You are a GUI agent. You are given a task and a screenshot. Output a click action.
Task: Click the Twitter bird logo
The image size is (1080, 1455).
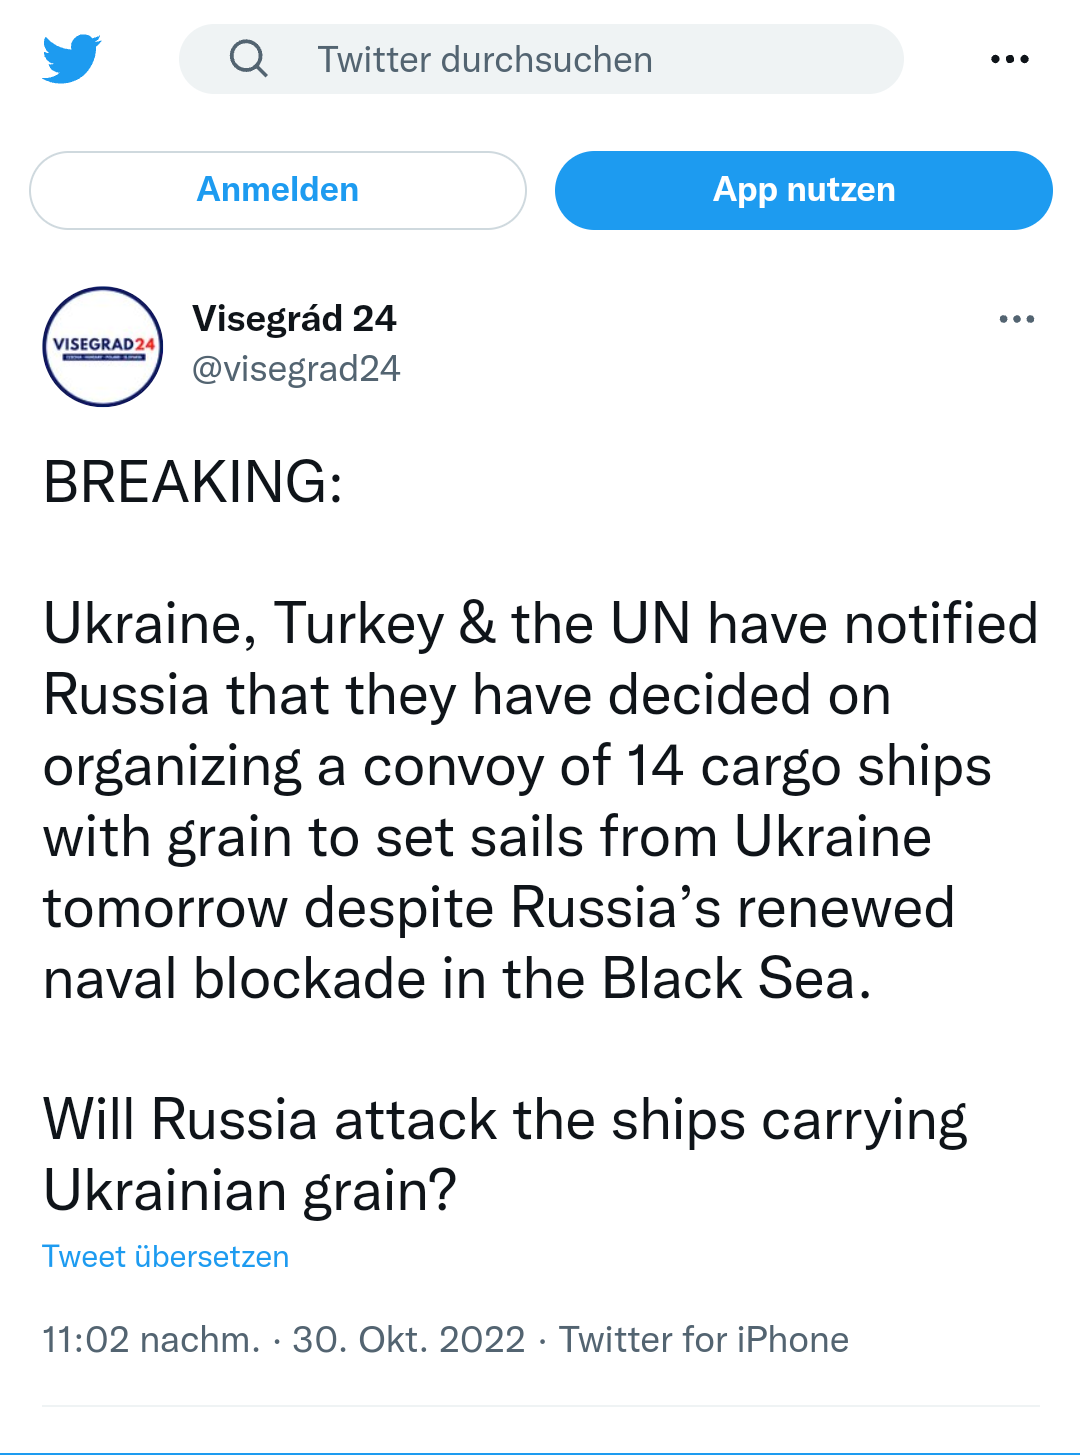72,59
